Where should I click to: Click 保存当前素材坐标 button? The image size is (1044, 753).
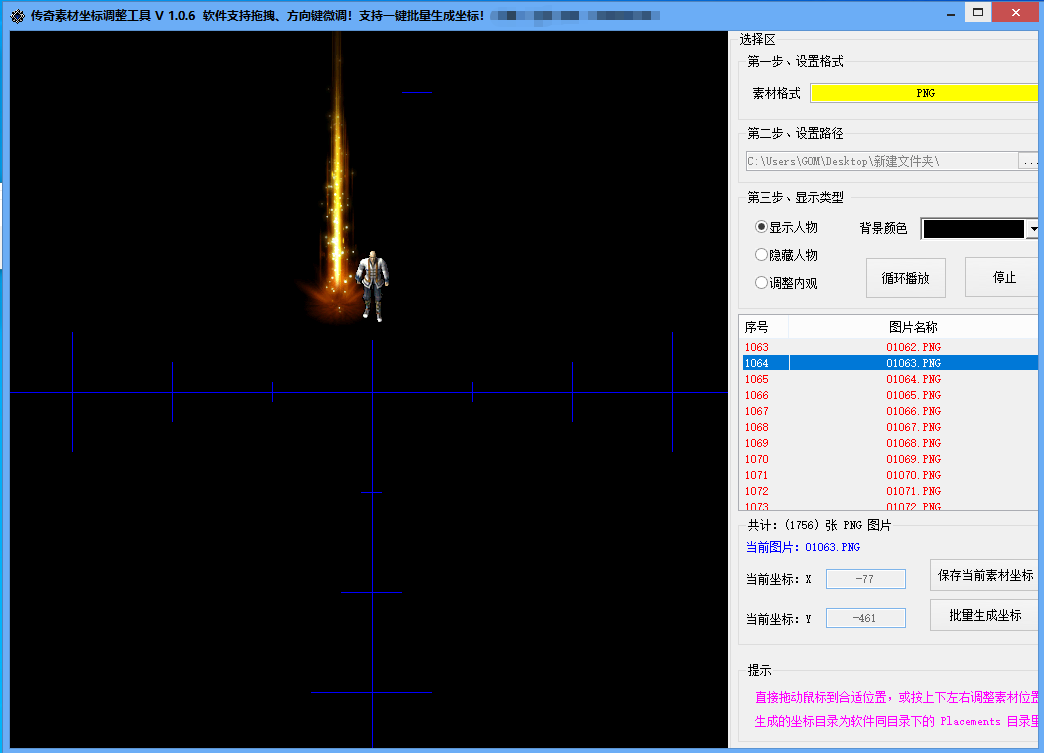point(986,575)
